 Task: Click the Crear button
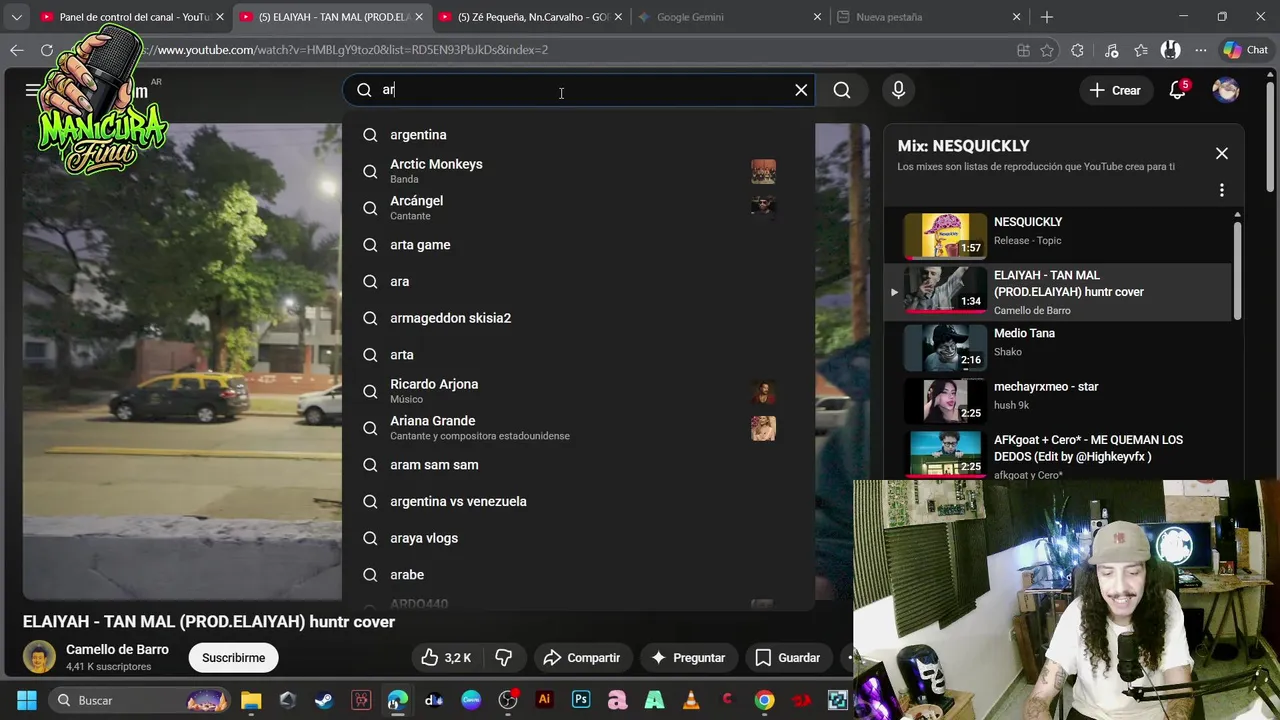tap(1115, 90)
